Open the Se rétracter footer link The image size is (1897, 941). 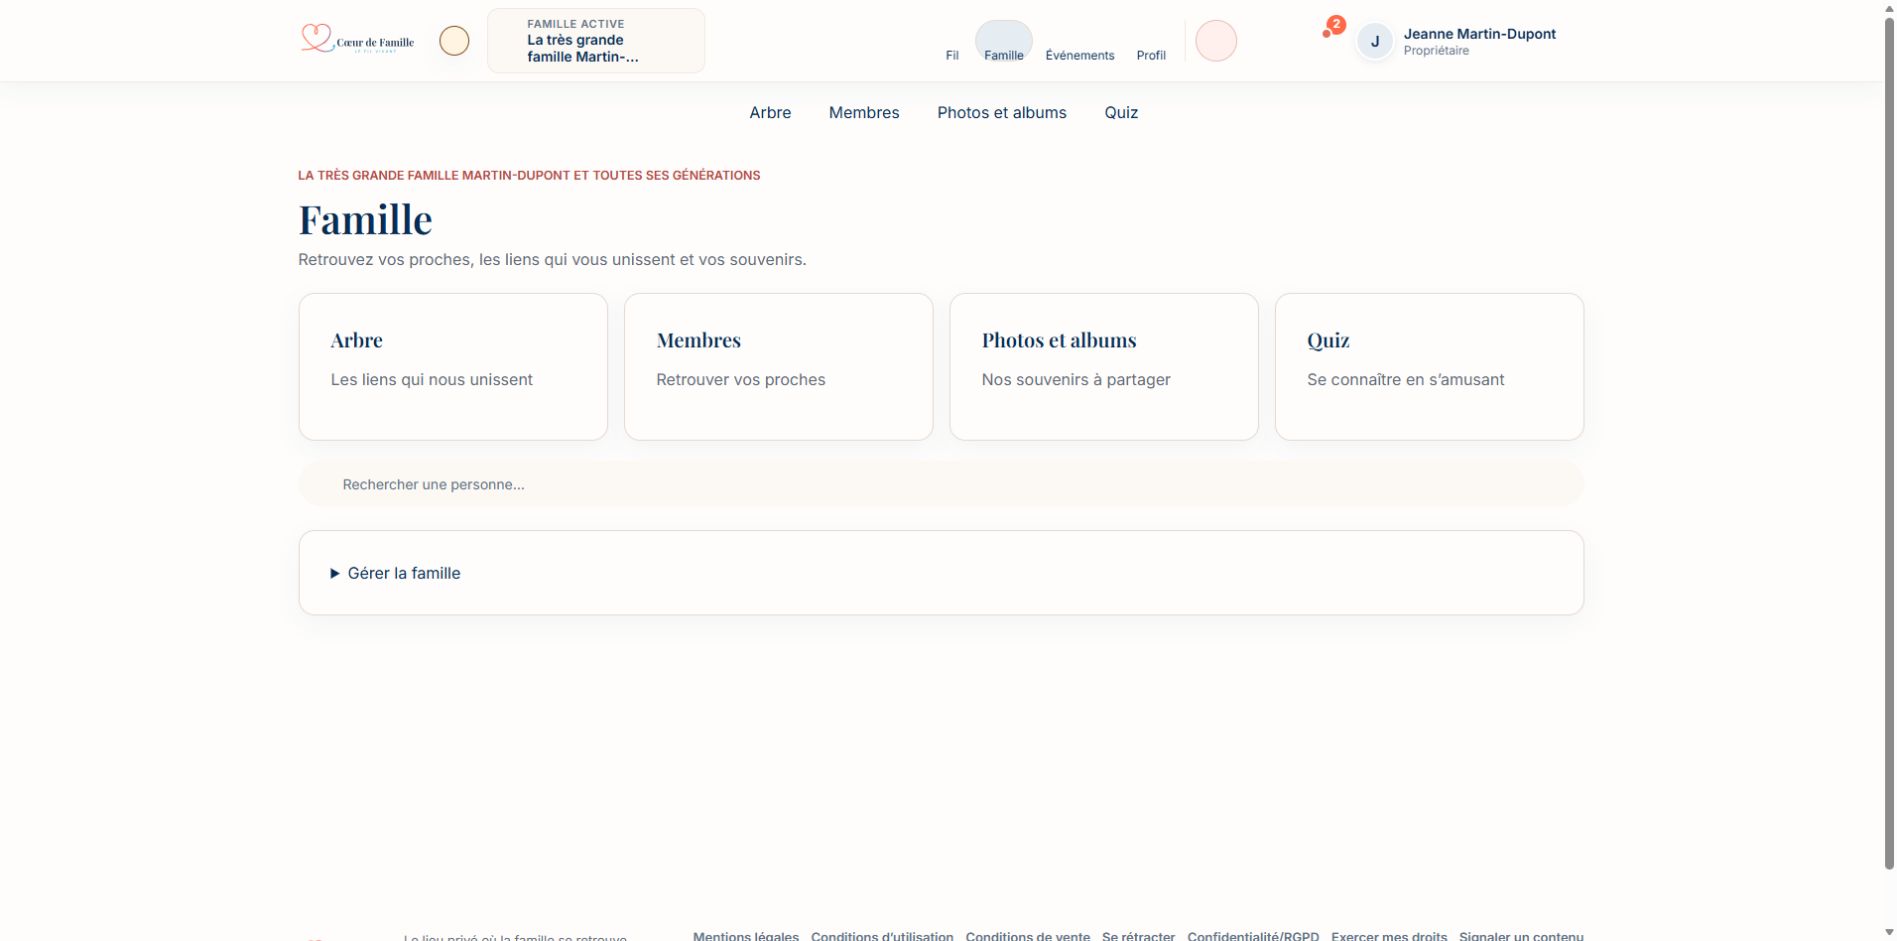(1138, 936)
